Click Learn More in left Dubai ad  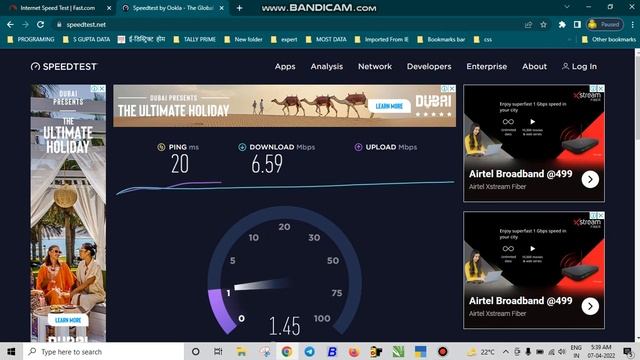[68, 320]
